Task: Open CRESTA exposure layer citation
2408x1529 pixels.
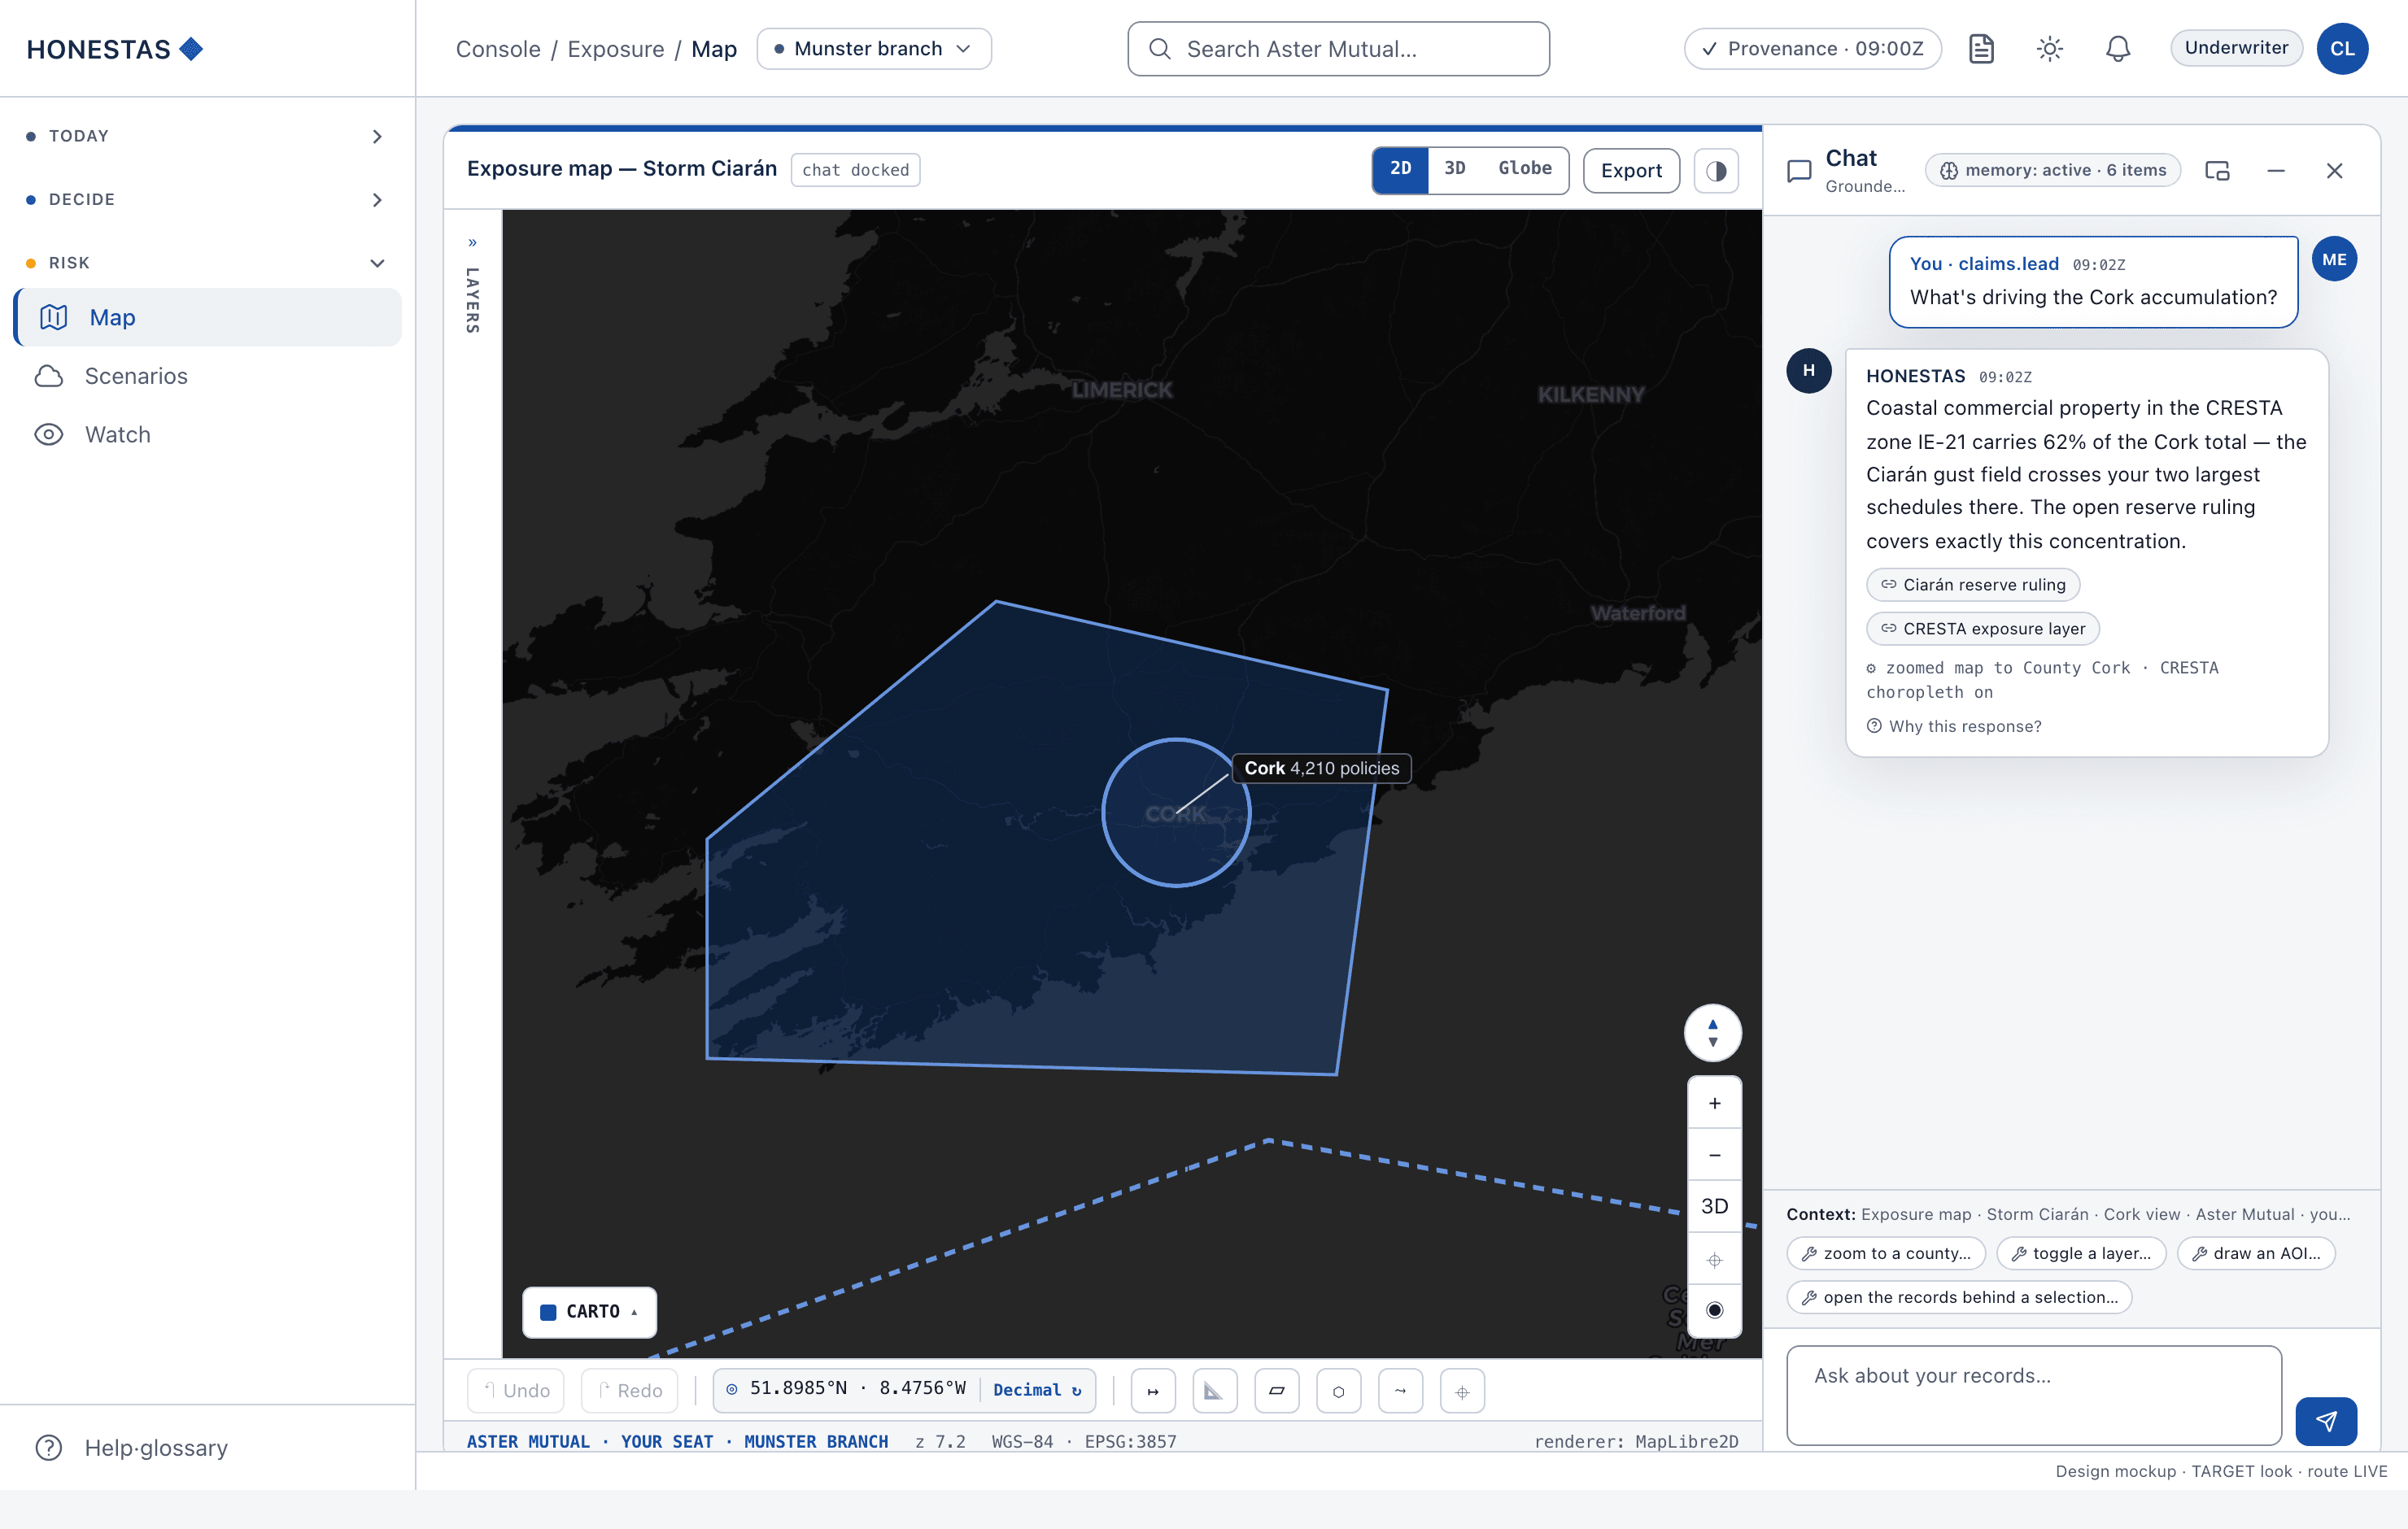Action: coord(1982,629)
